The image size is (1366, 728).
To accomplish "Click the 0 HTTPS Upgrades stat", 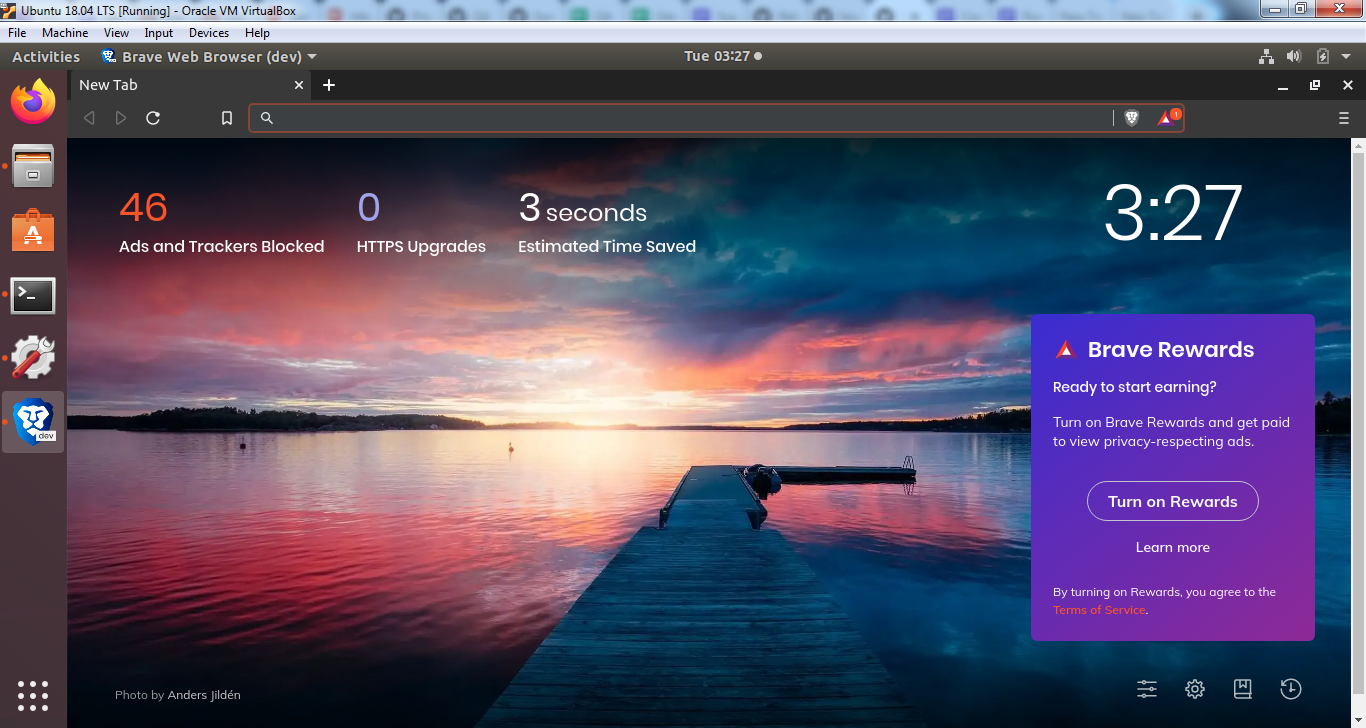I will (421, 222).
